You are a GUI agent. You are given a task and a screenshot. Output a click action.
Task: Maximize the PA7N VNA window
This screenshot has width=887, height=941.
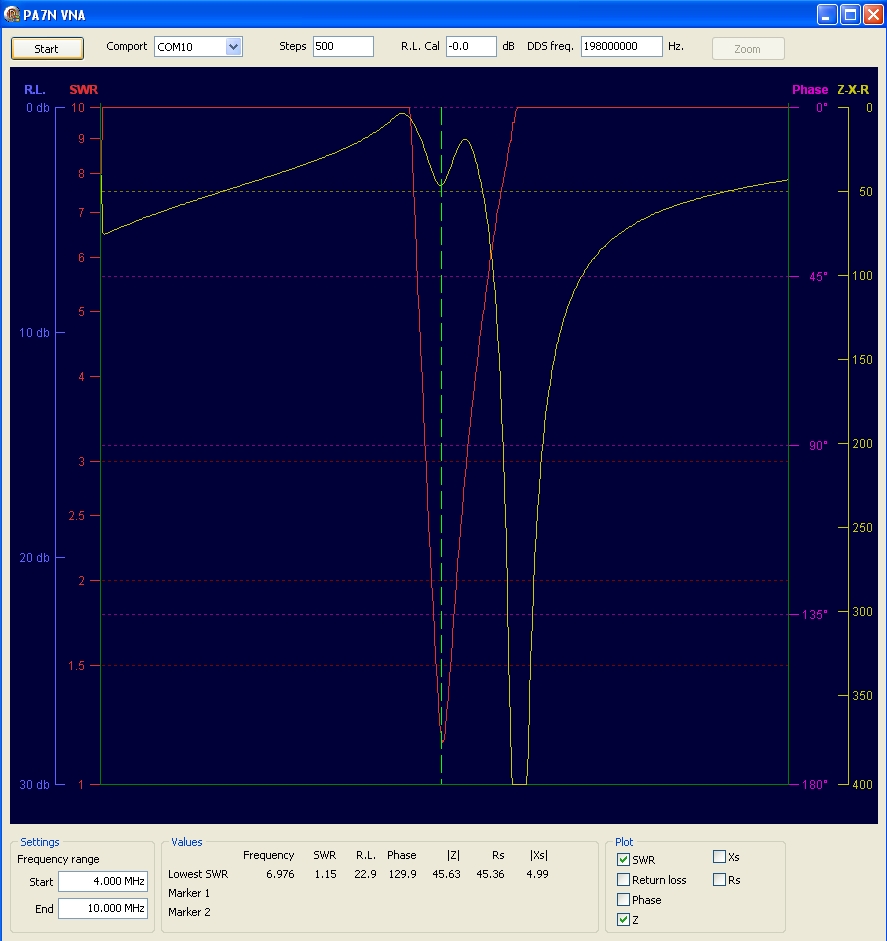point(849,13)
